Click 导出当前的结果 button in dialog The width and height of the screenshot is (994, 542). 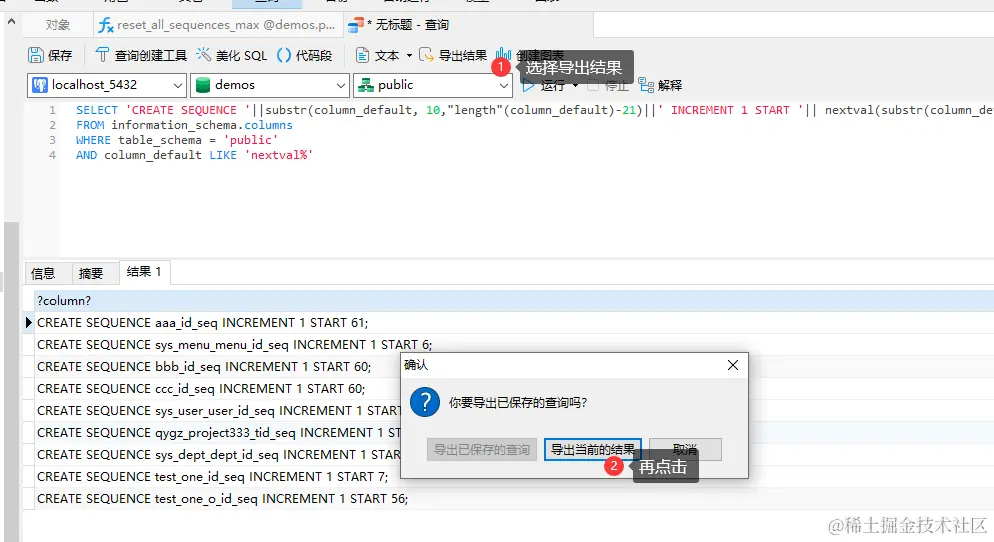click(593, 449)
